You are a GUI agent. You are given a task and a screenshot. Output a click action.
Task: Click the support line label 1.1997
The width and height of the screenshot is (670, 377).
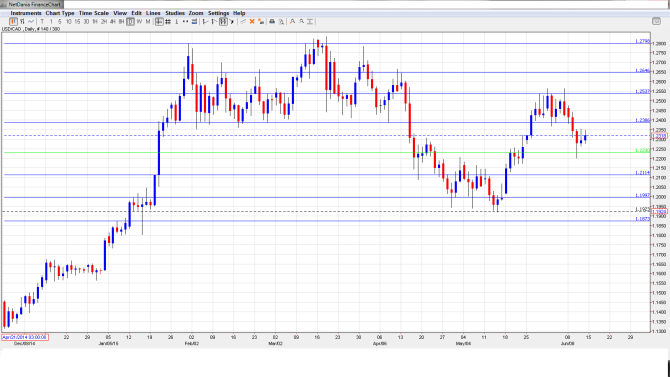642,195
